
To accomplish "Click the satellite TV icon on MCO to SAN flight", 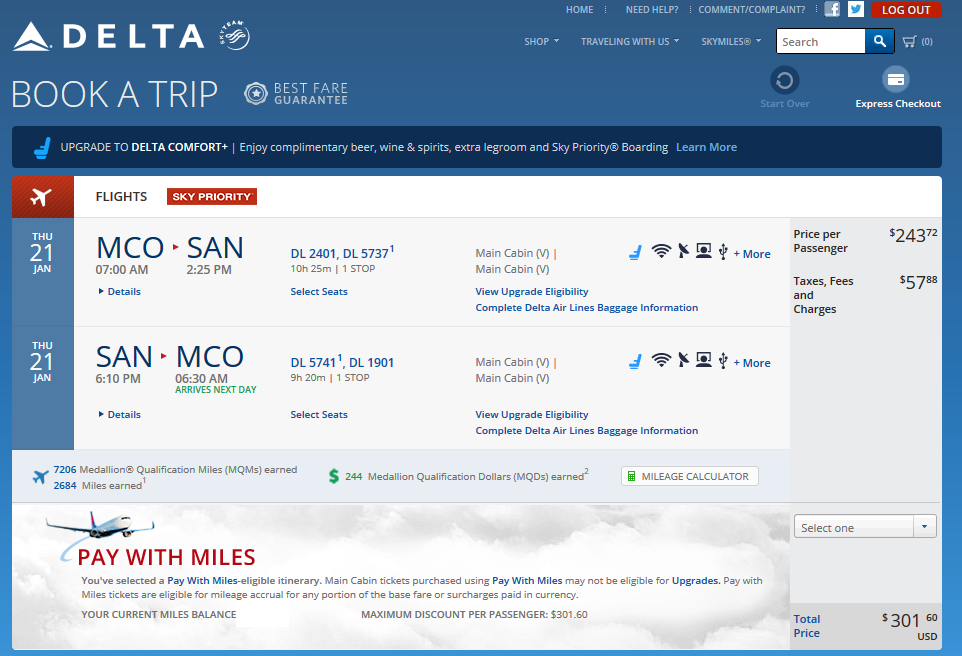I will tap(683, 252).
